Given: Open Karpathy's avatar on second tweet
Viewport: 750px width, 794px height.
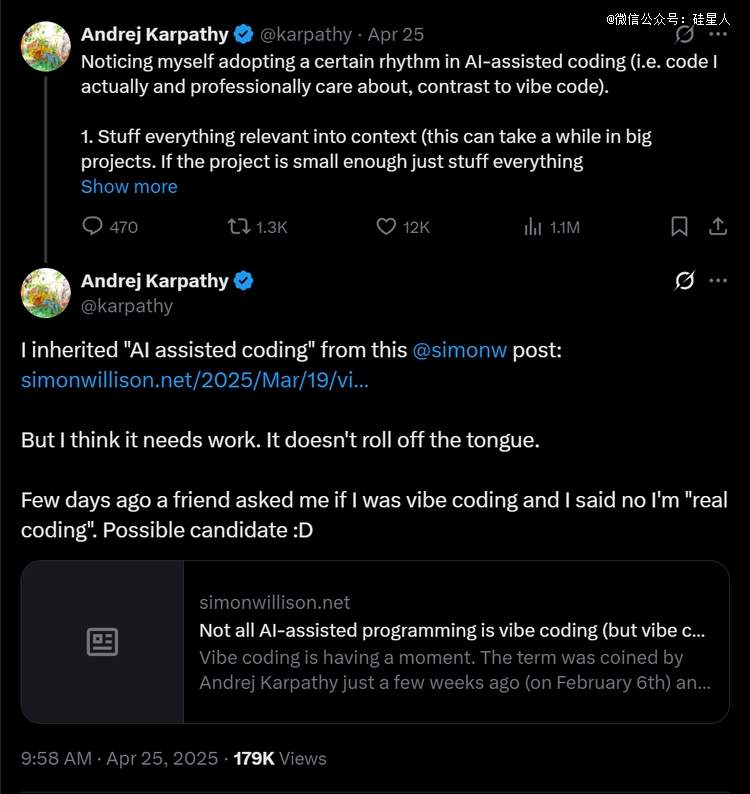Looking at the screenshot, I should [46, 293].
